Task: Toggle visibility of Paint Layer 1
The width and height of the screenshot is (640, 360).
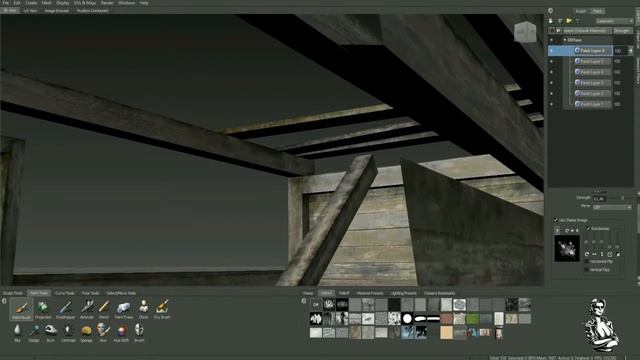Action: (x=551, y=104)
